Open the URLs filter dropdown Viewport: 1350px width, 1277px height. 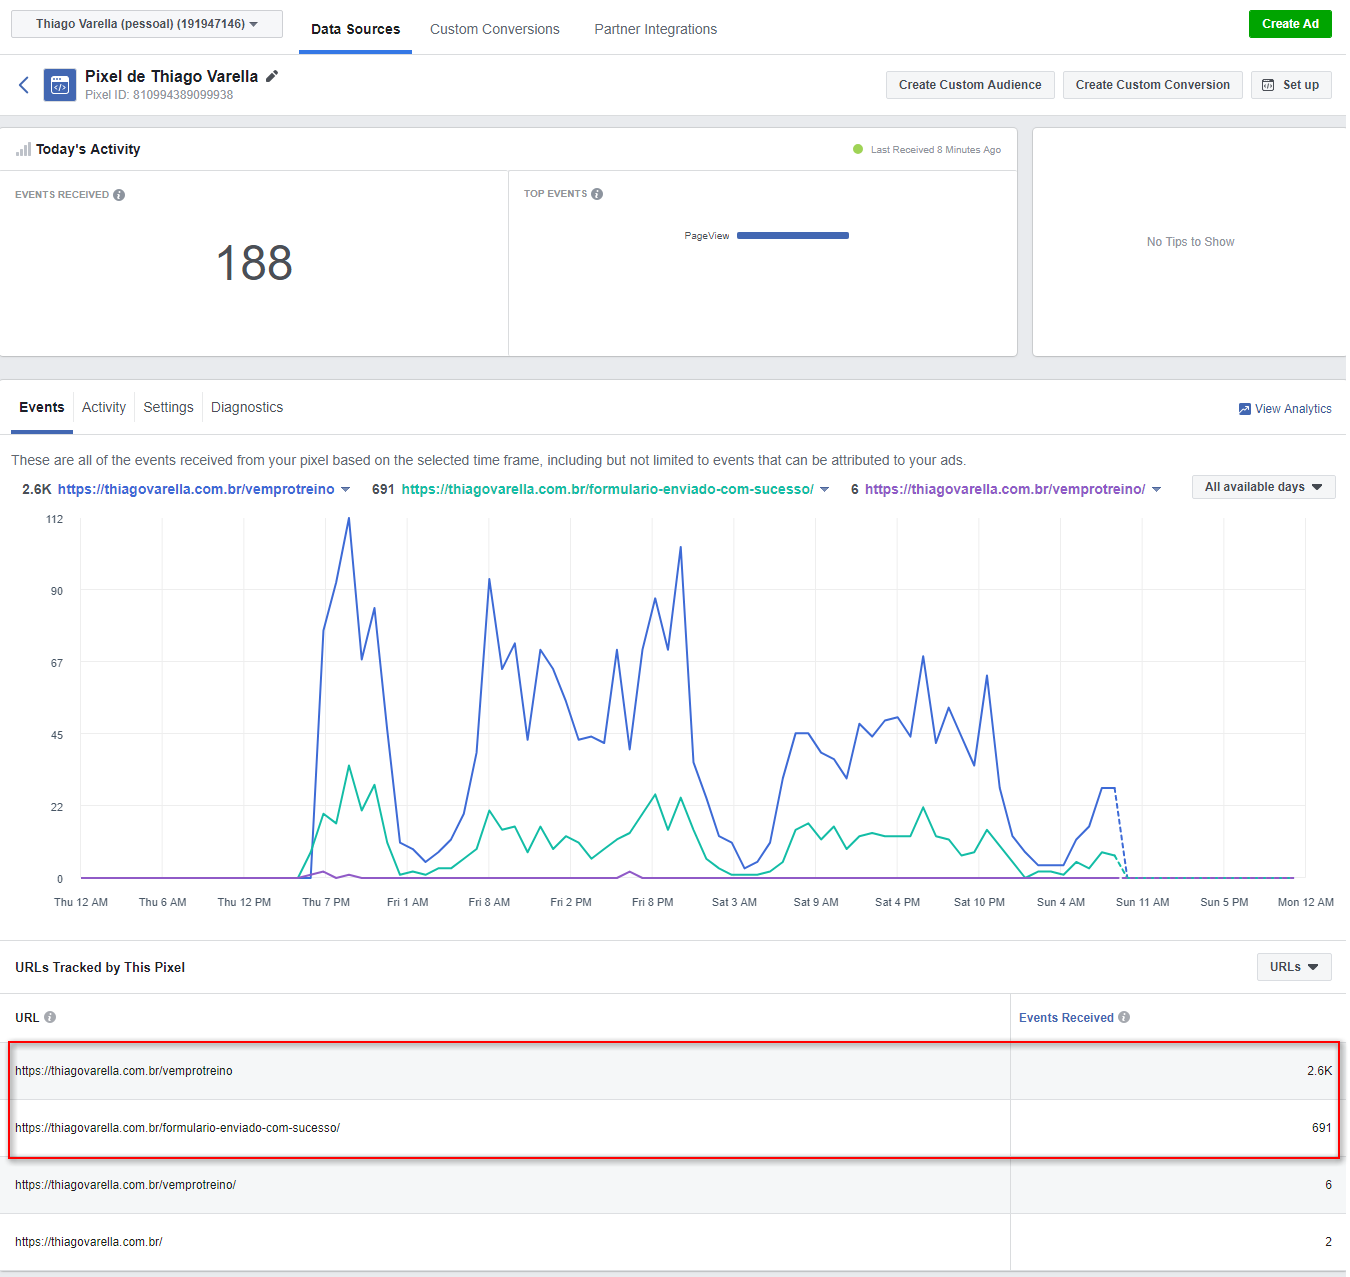(1293, 967)
